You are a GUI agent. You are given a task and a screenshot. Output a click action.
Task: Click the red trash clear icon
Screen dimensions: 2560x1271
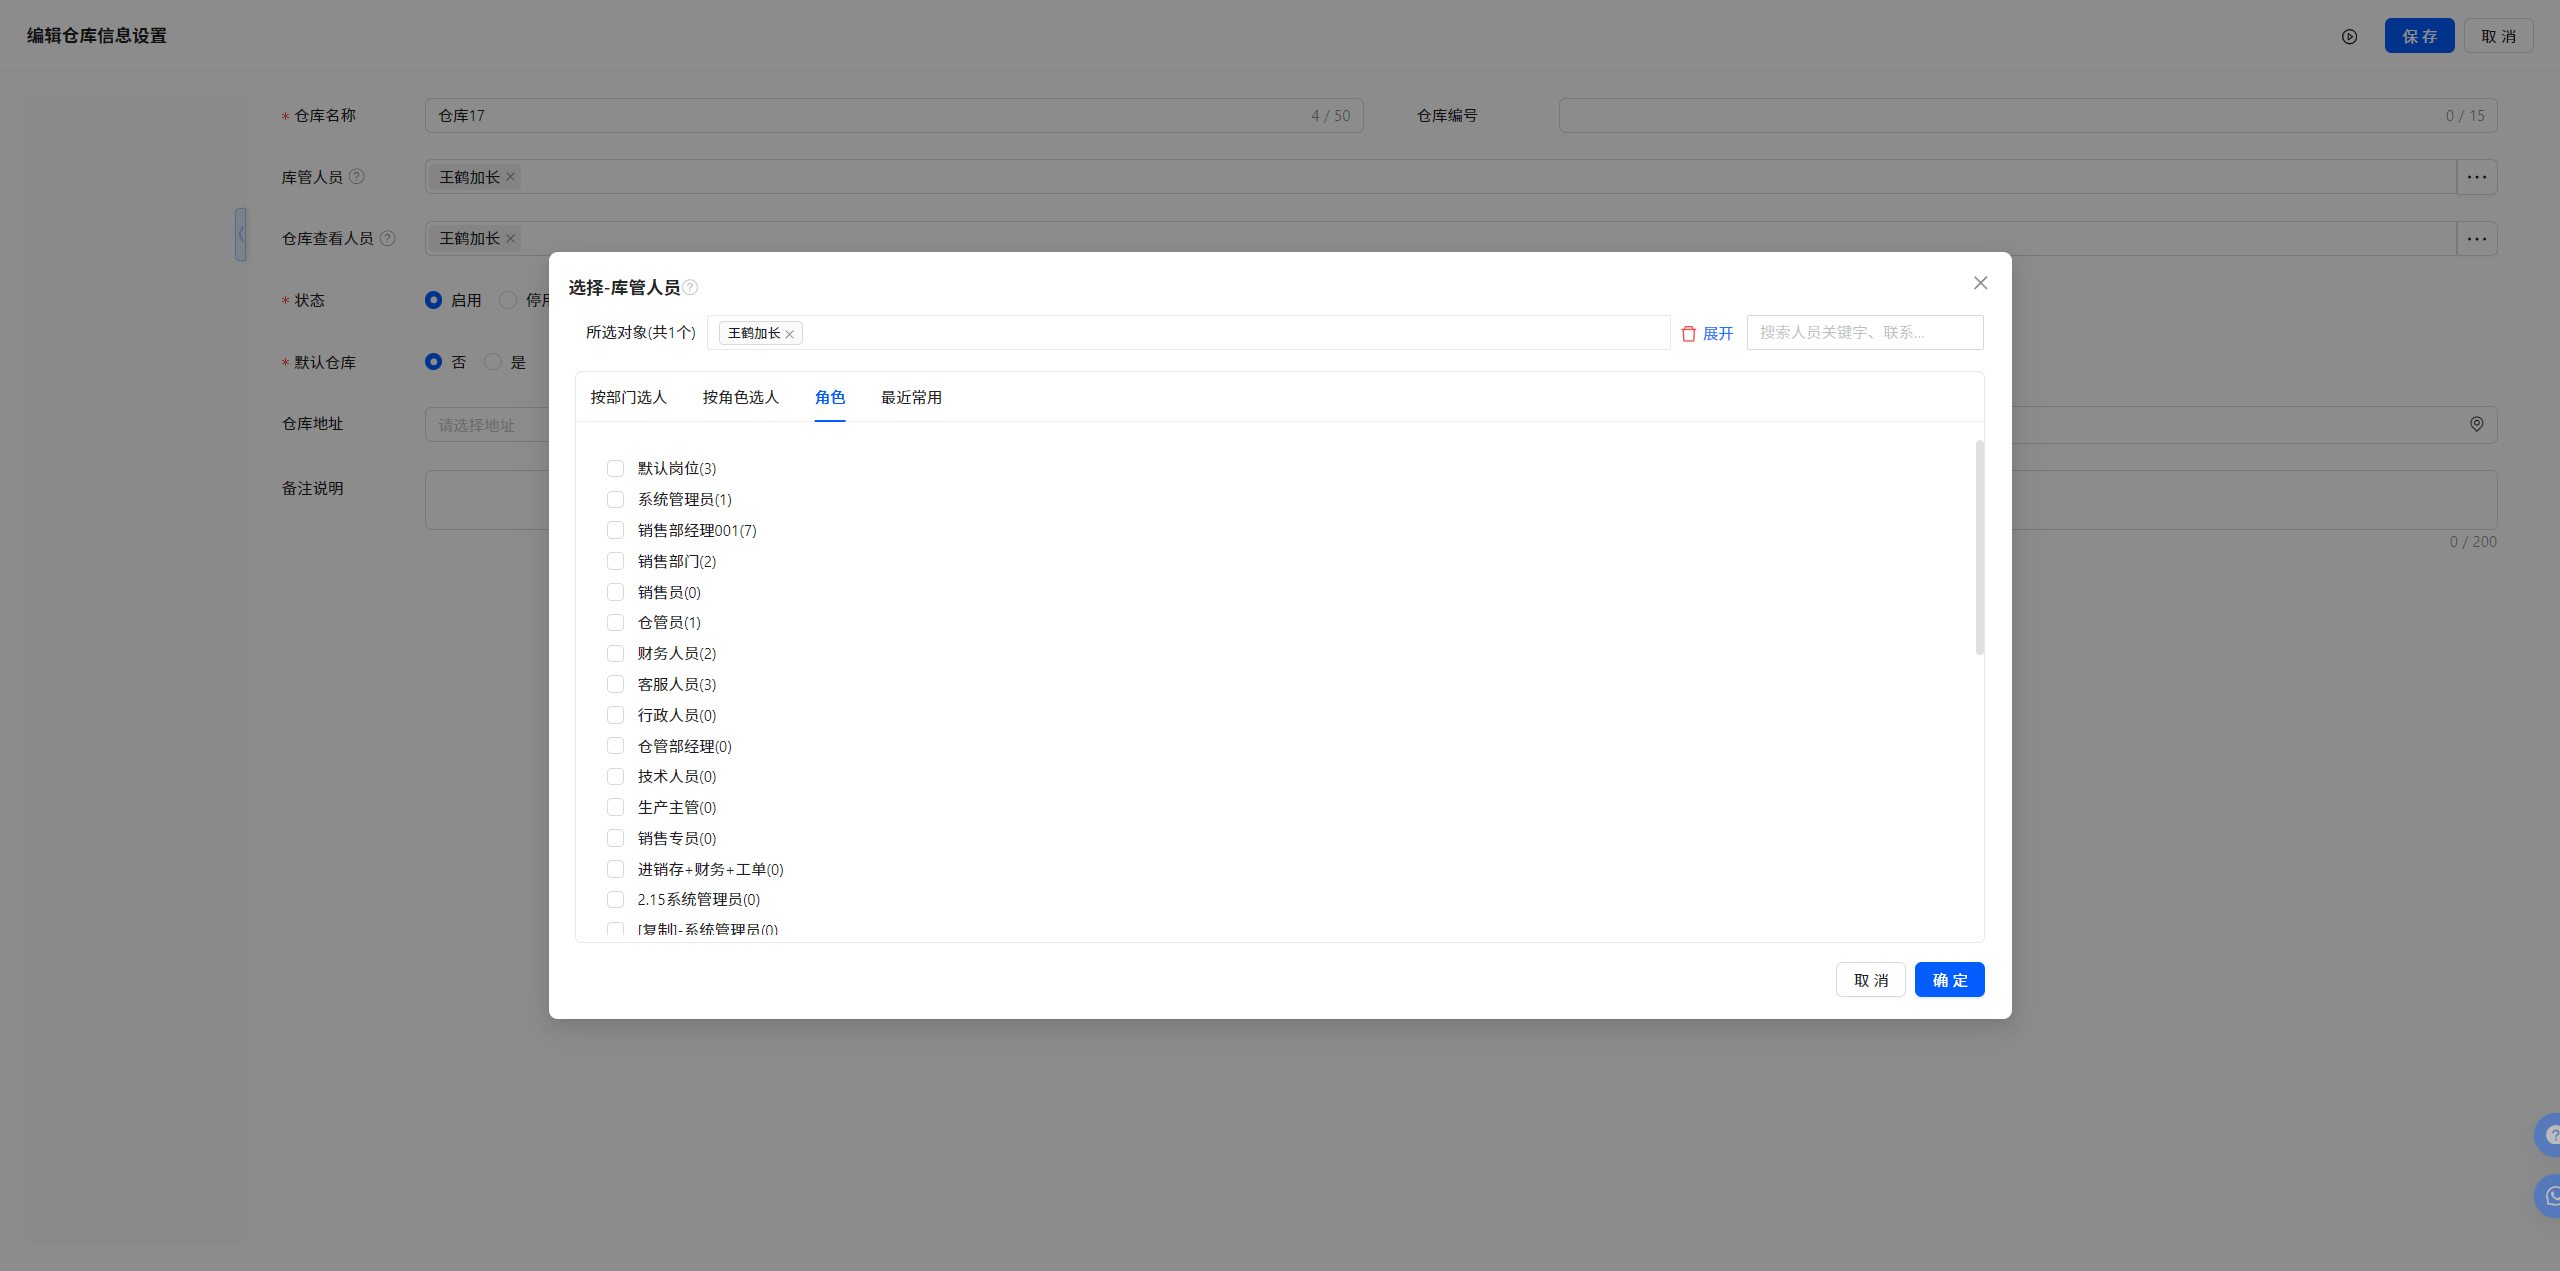pyautogui.click(x=1688, y=334)
